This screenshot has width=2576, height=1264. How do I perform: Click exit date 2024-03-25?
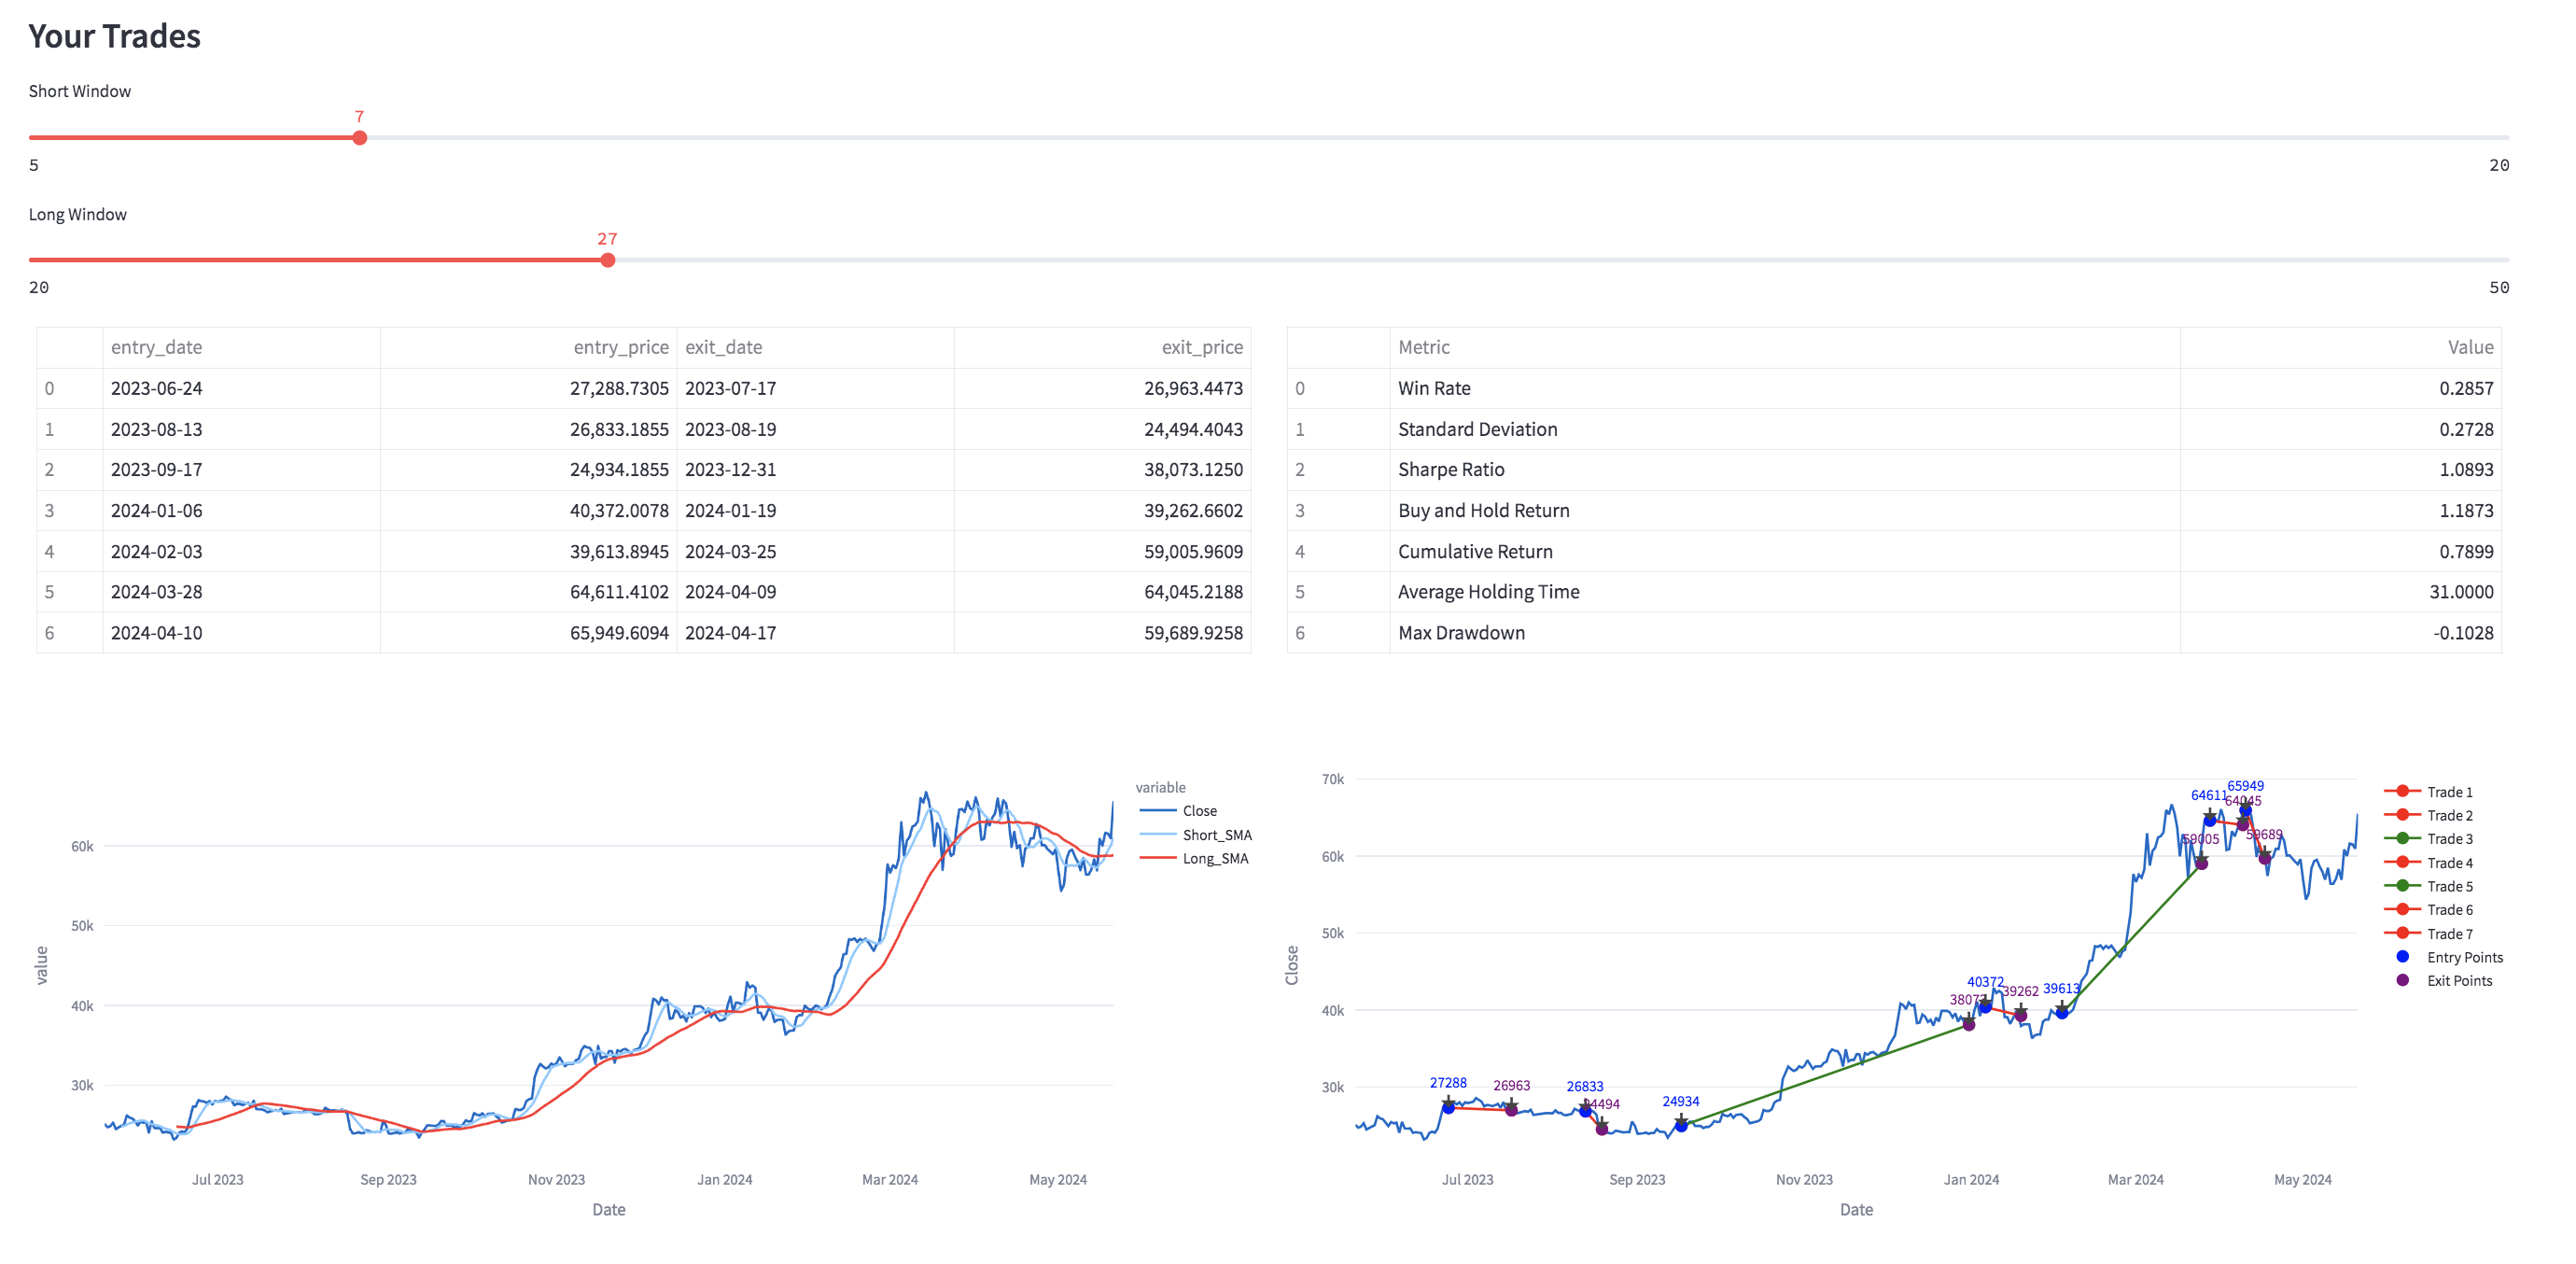[x=815, y=552]
